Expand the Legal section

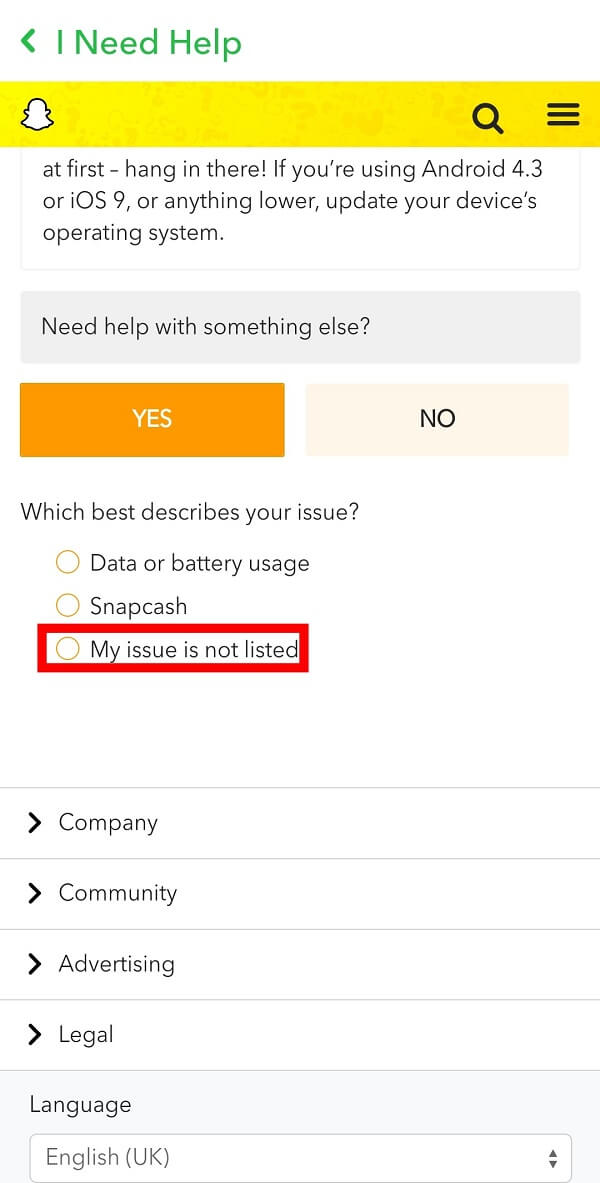[88, 1035]
